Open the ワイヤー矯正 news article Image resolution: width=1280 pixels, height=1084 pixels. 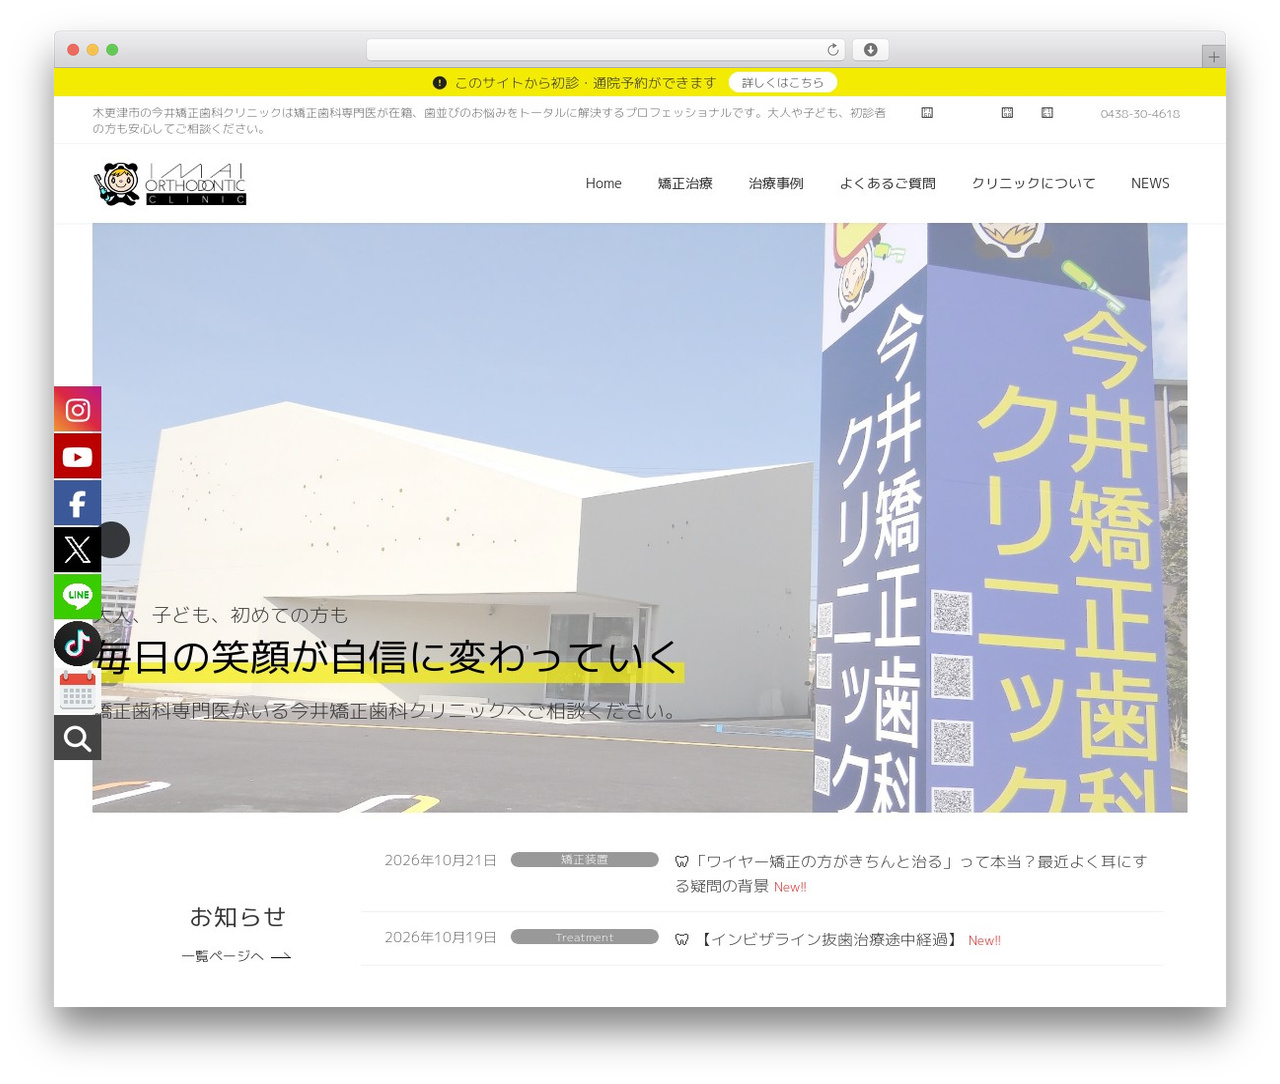click(911, 873)
